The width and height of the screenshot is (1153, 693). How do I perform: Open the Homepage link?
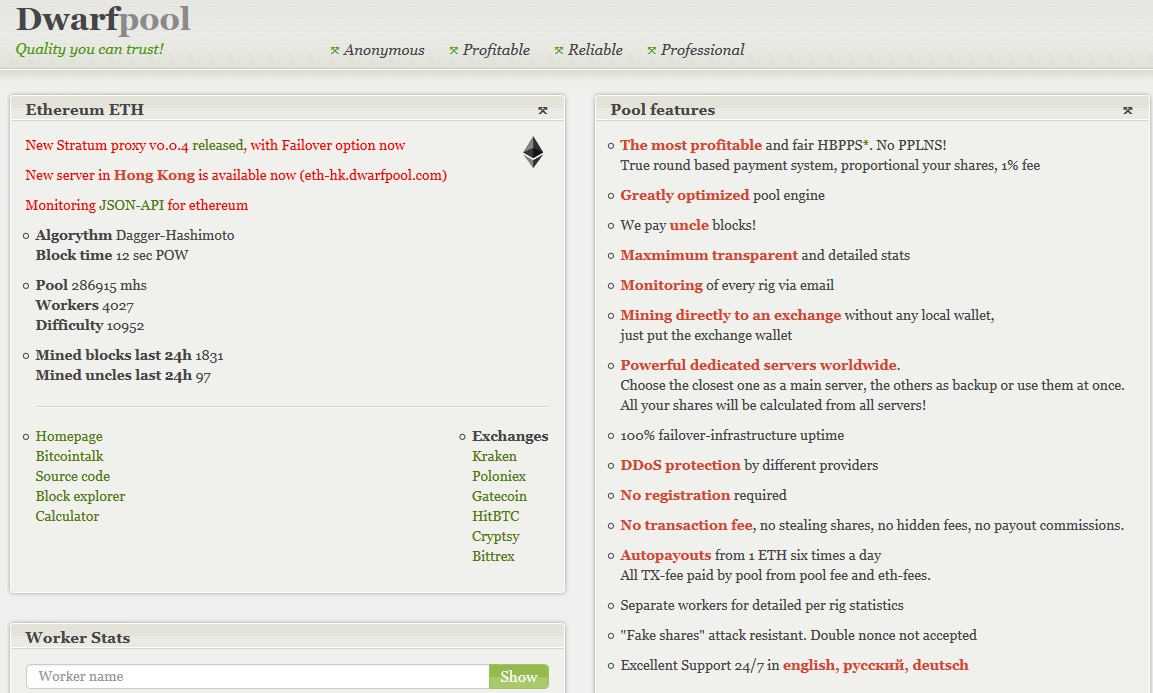click(x=69, y=436)
